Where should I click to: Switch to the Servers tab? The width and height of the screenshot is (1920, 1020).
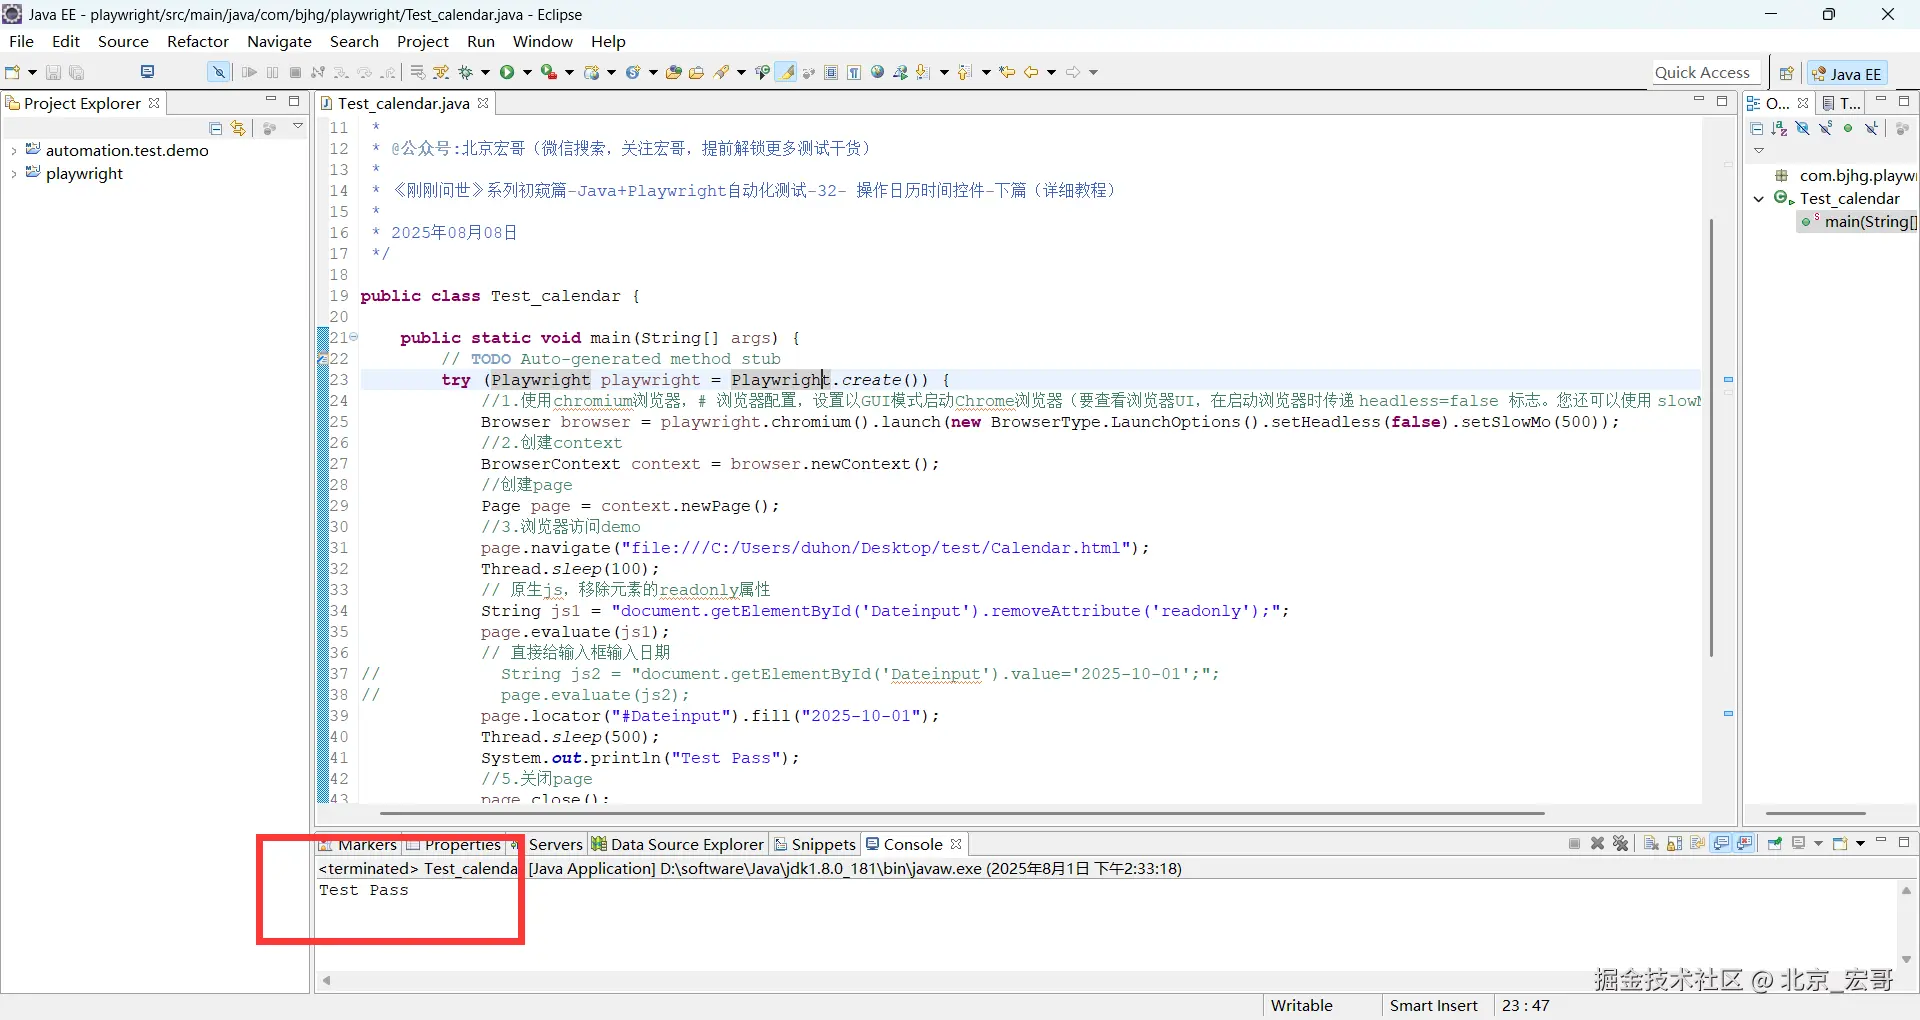click(548, 845)
